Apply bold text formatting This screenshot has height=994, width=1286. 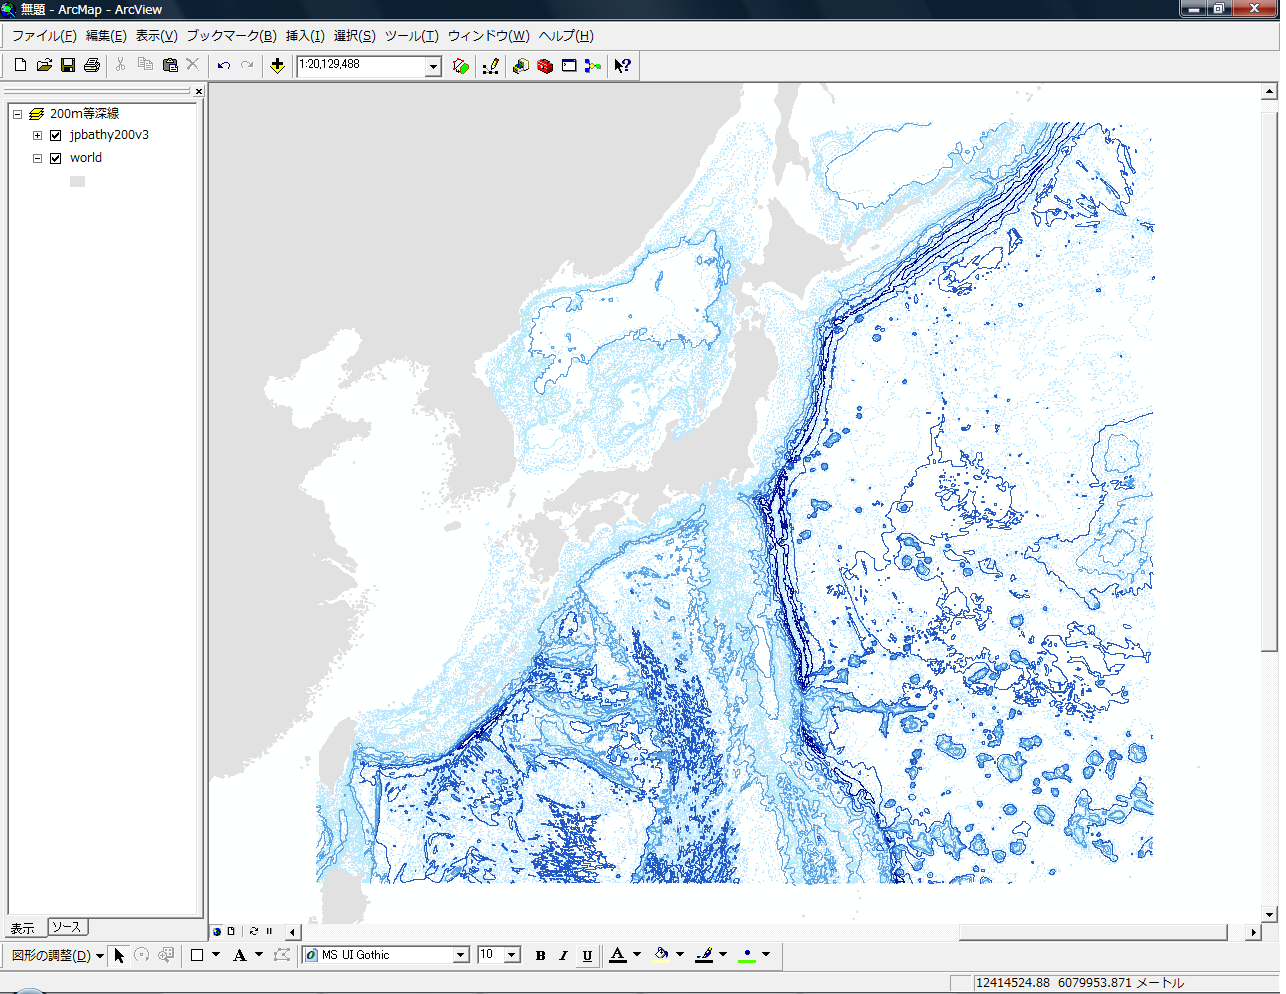click(x=540, y=956)
